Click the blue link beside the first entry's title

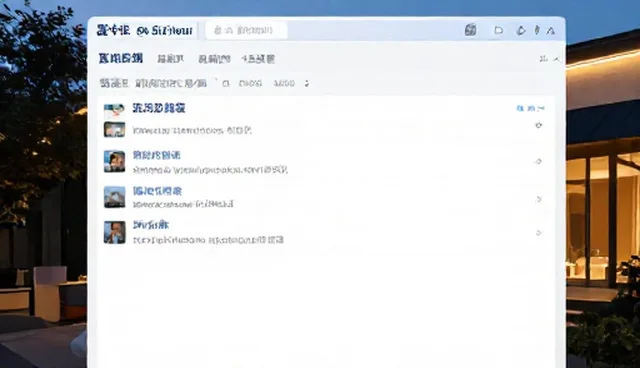[530, 109]
